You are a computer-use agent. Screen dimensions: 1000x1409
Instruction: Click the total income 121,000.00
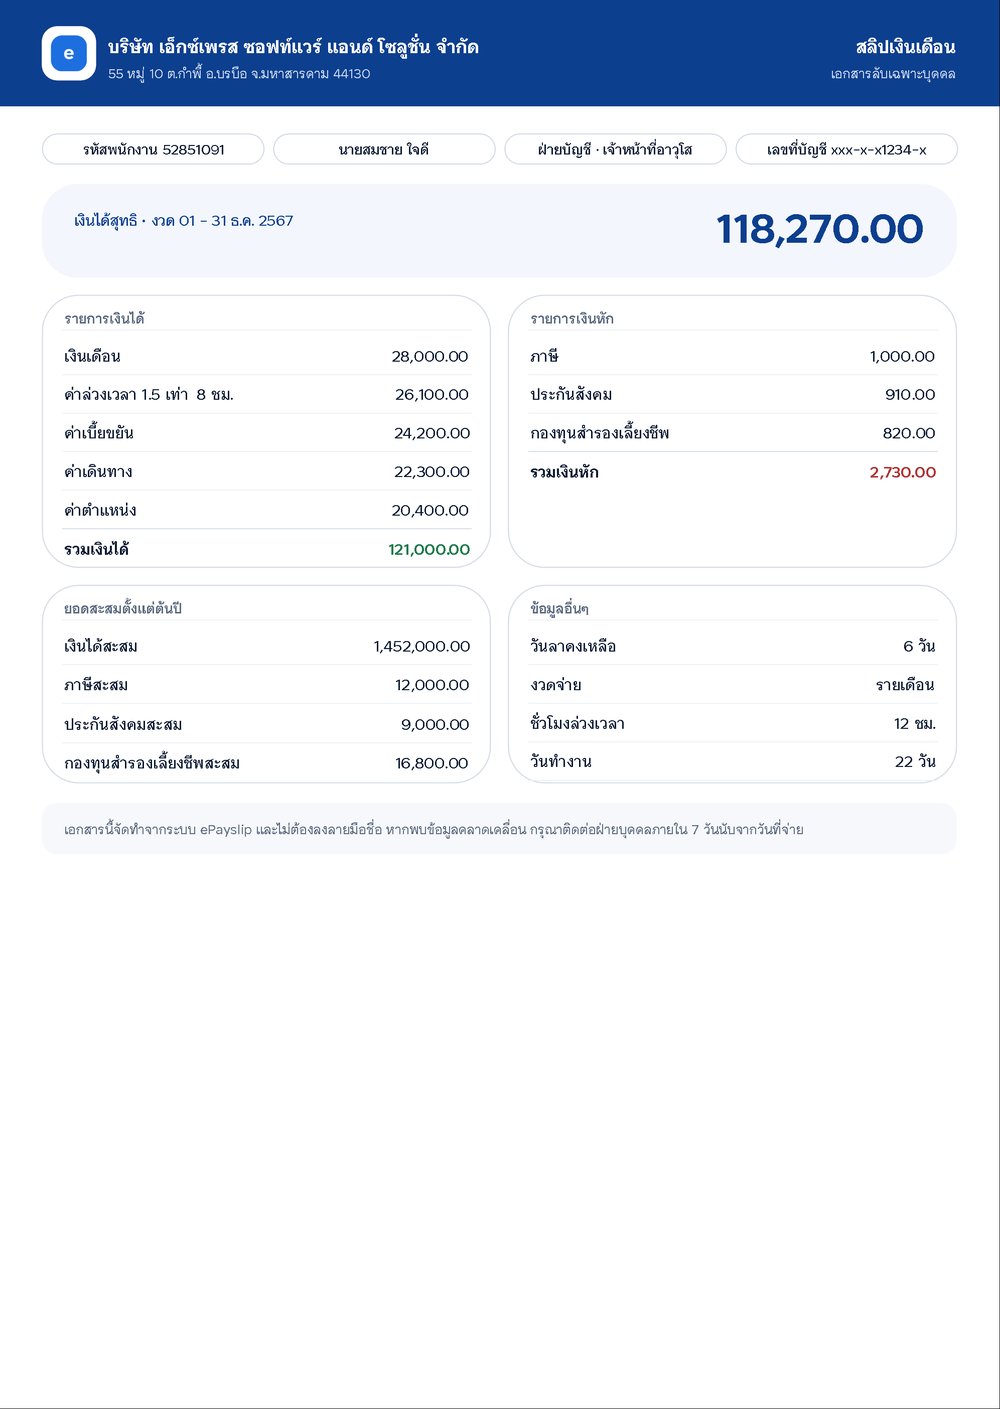[429, 549]
